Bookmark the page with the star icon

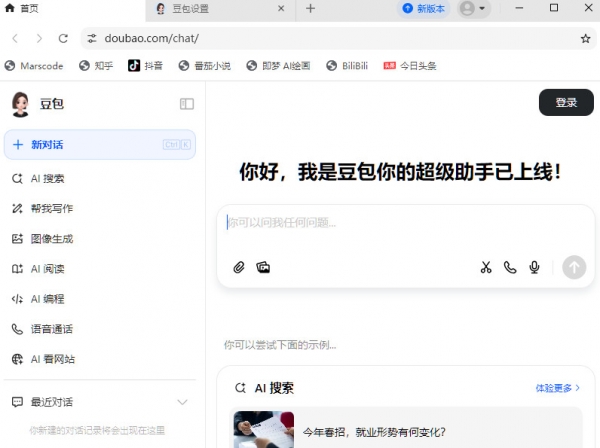[585, 38]
